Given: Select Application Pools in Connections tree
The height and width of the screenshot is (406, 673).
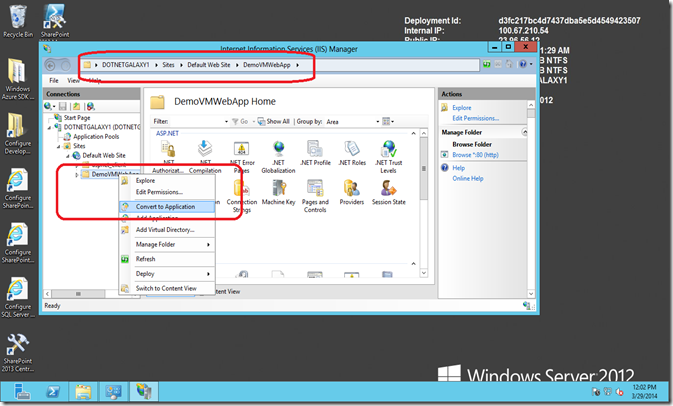Looking at the screenshot, I should tap(96, 136).
